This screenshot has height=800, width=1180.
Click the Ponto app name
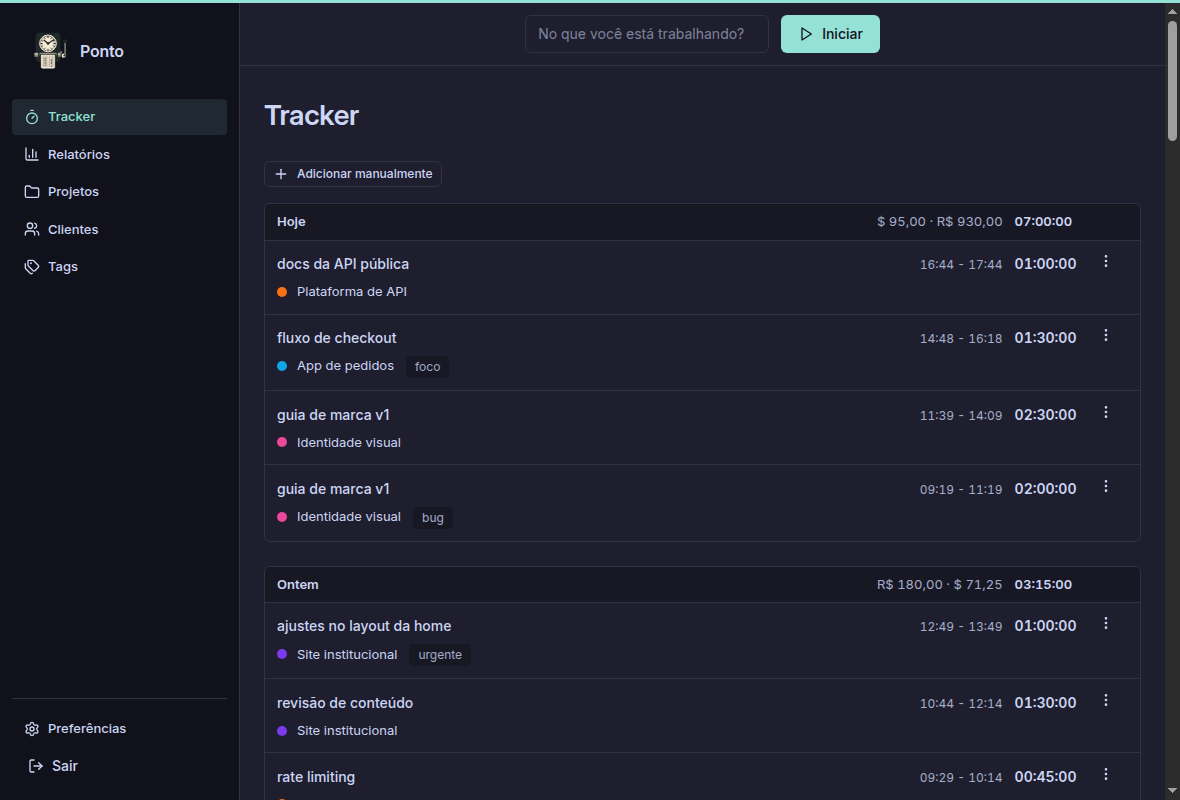[x=102, y=51]
